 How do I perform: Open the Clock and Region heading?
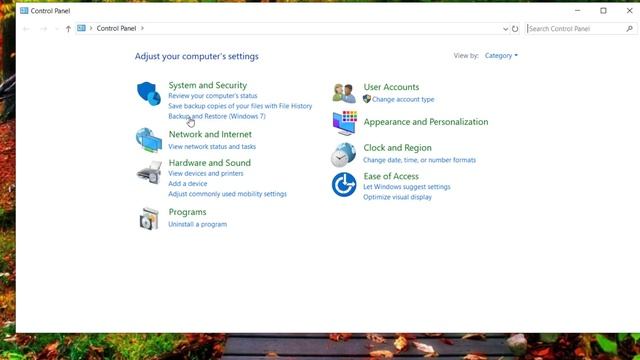click(x=398, y=148)
